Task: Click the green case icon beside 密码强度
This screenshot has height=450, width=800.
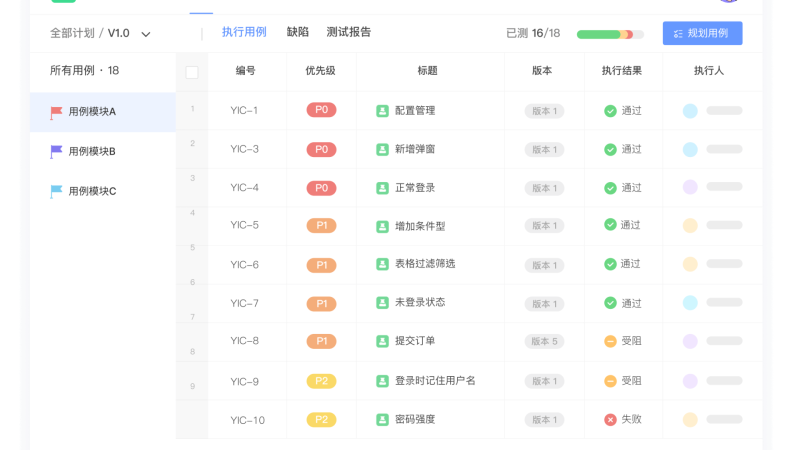Action: point(382,419)
